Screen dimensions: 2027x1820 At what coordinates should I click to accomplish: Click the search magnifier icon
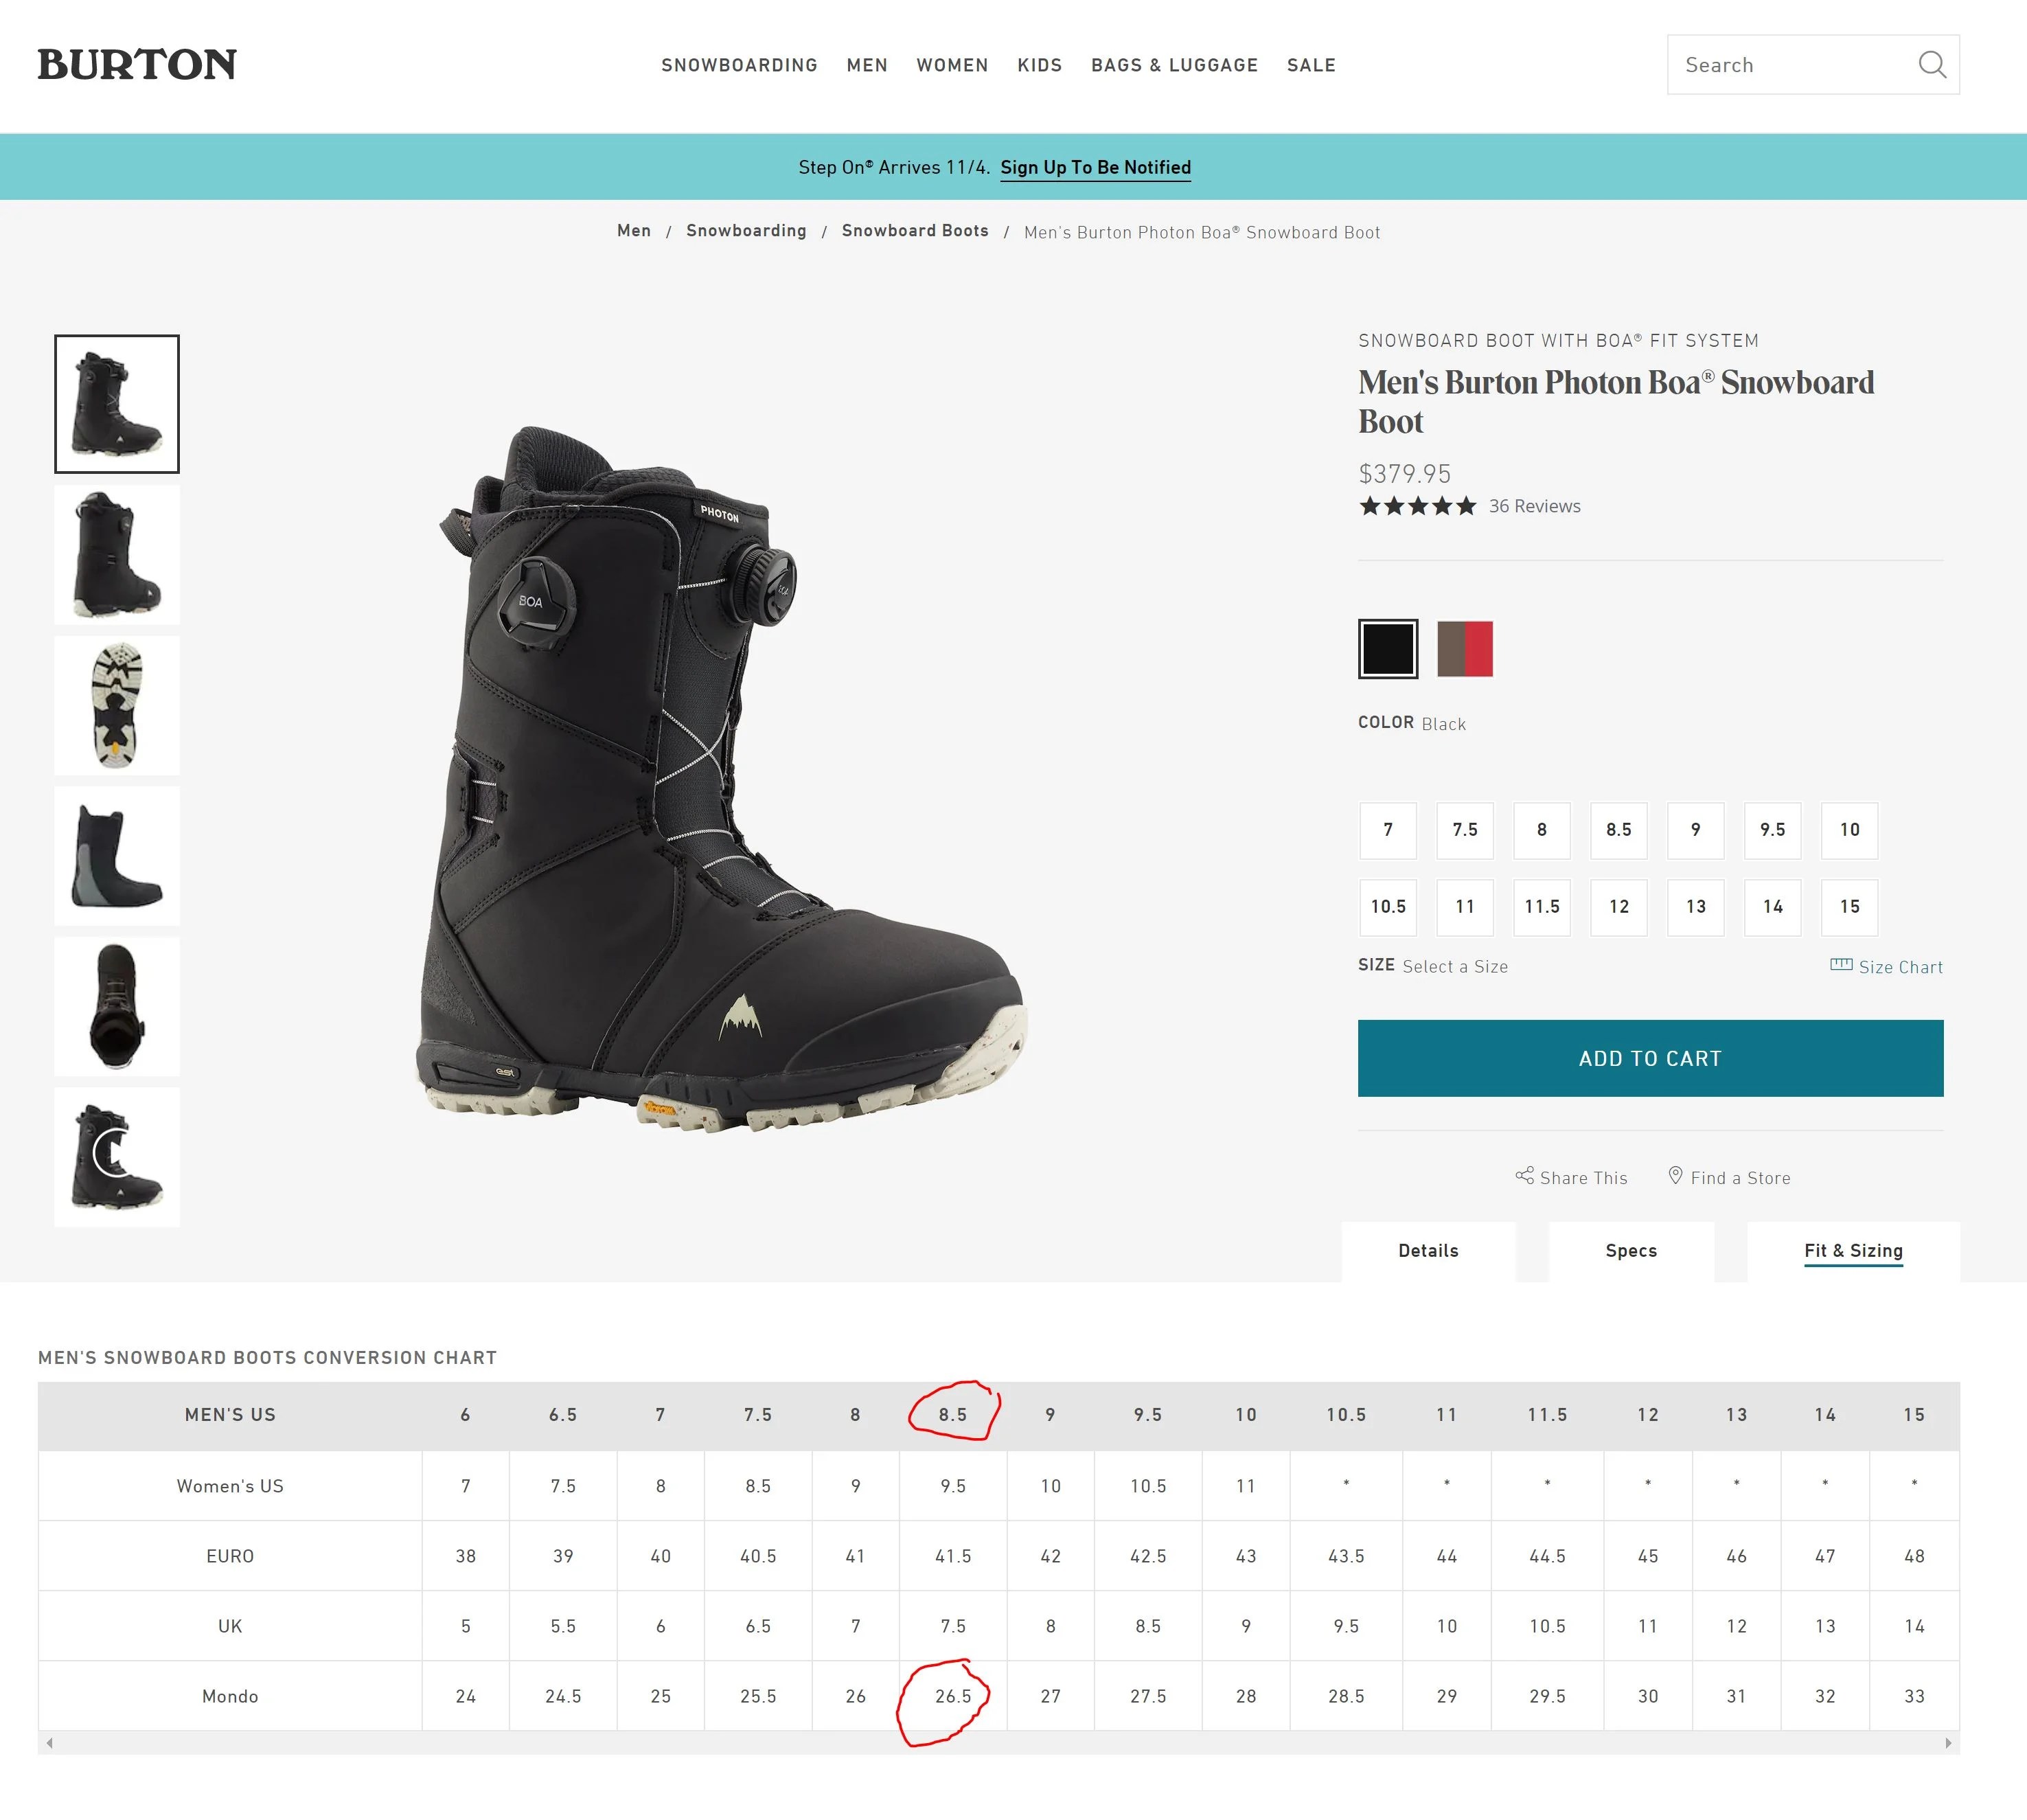(x=1932, y=65)
